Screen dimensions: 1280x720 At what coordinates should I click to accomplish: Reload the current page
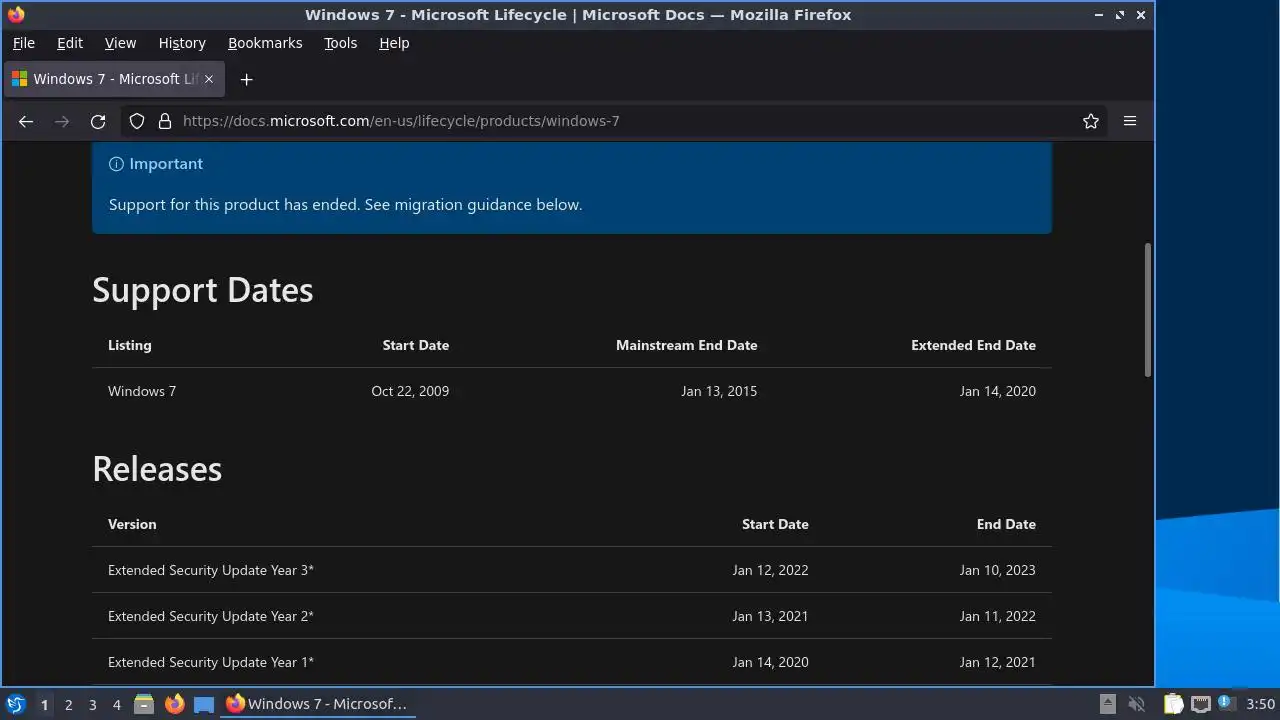pos(98,121)
